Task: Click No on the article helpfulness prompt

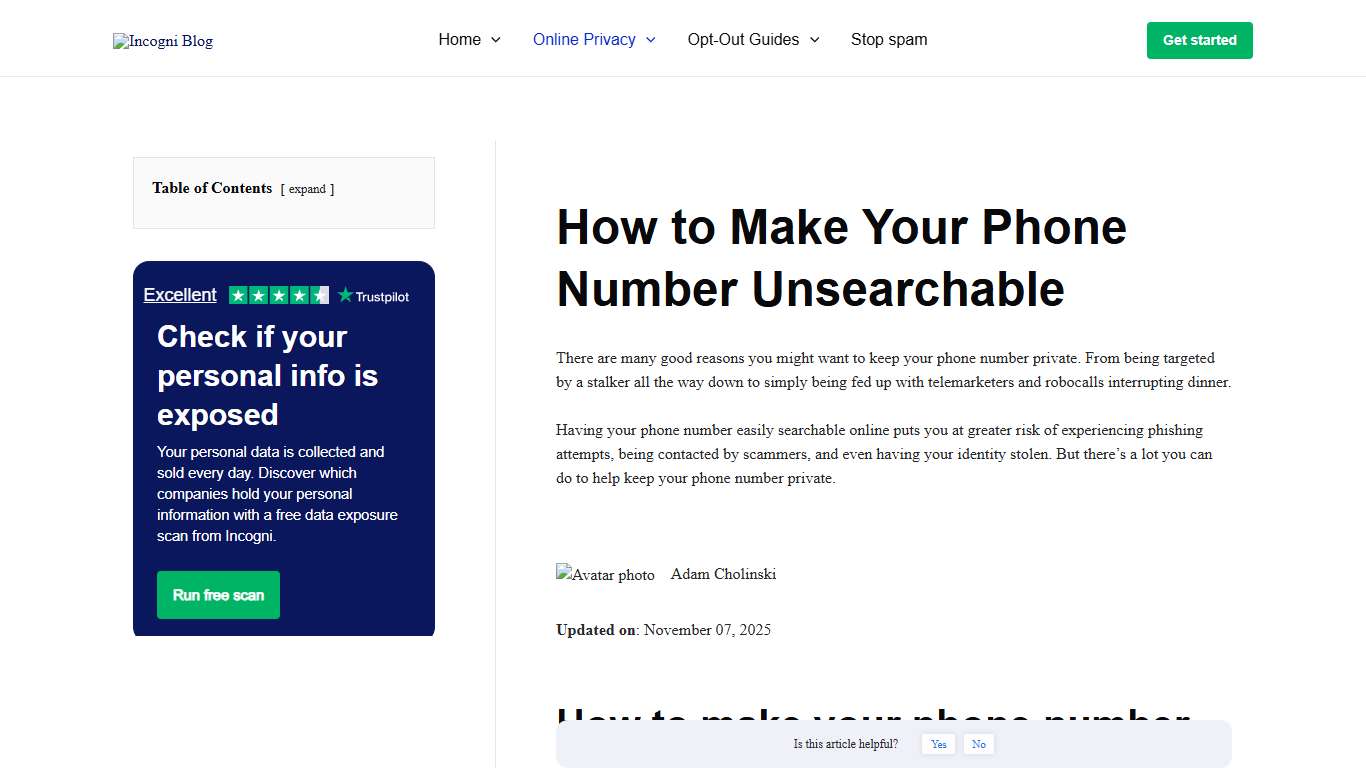Action: 978,744
